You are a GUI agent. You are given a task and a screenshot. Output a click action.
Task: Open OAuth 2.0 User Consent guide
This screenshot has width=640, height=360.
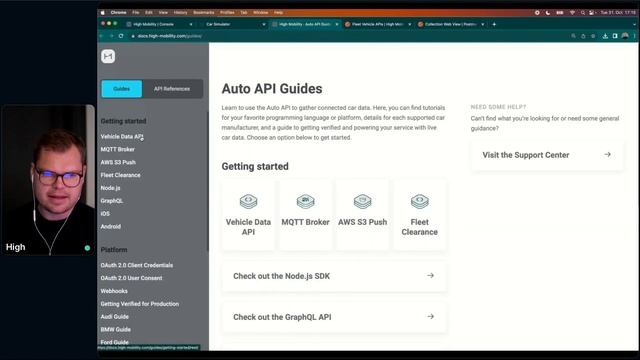click(x=131, y=278)
